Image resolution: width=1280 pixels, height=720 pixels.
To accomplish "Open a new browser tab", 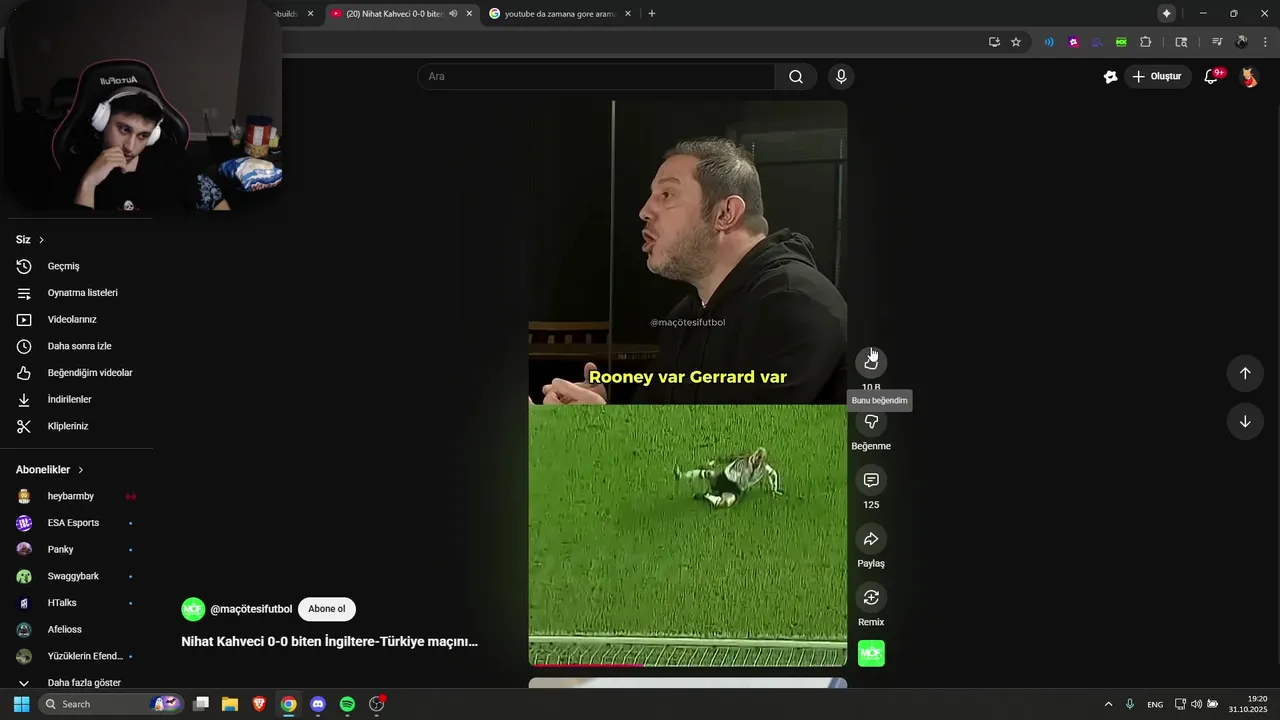I will click(652, 14).
